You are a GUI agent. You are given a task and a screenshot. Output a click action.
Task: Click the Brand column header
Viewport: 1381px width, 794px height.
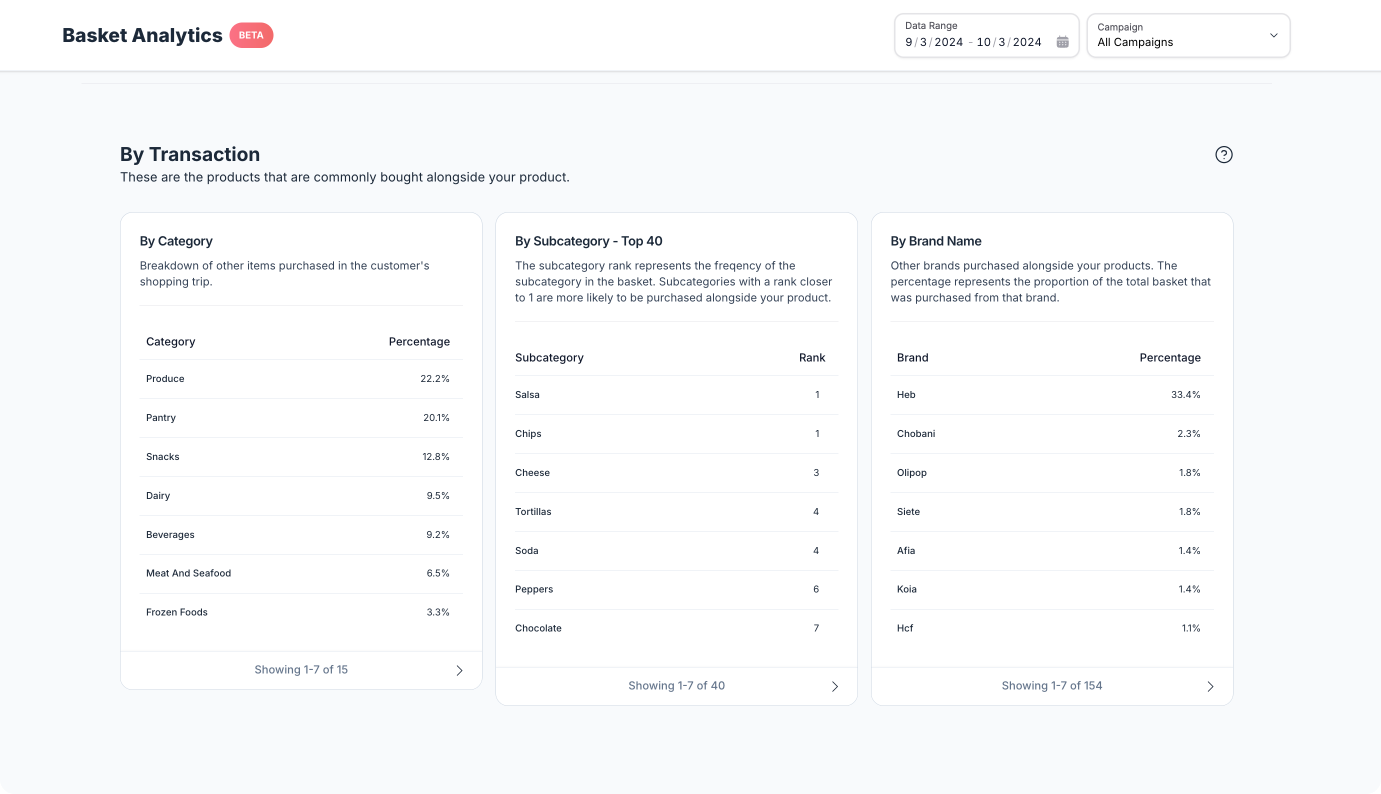(x=912, y=358)
